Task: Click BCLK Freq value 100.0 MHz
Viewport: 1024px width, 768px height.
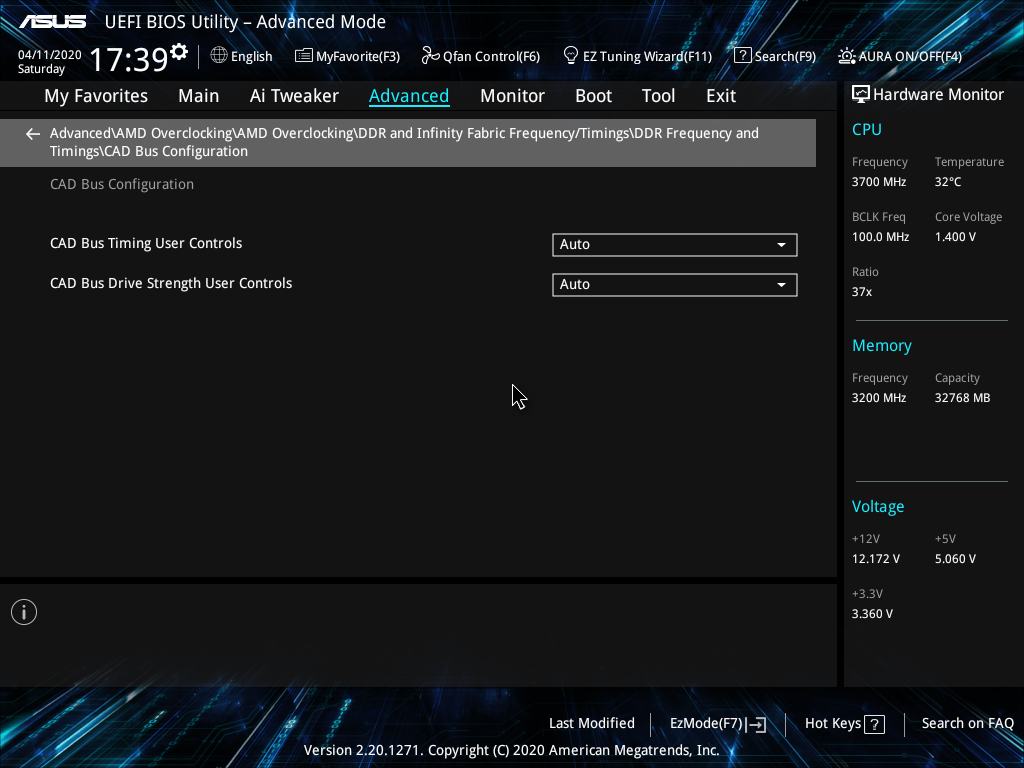Action: [x=880, y=237]
